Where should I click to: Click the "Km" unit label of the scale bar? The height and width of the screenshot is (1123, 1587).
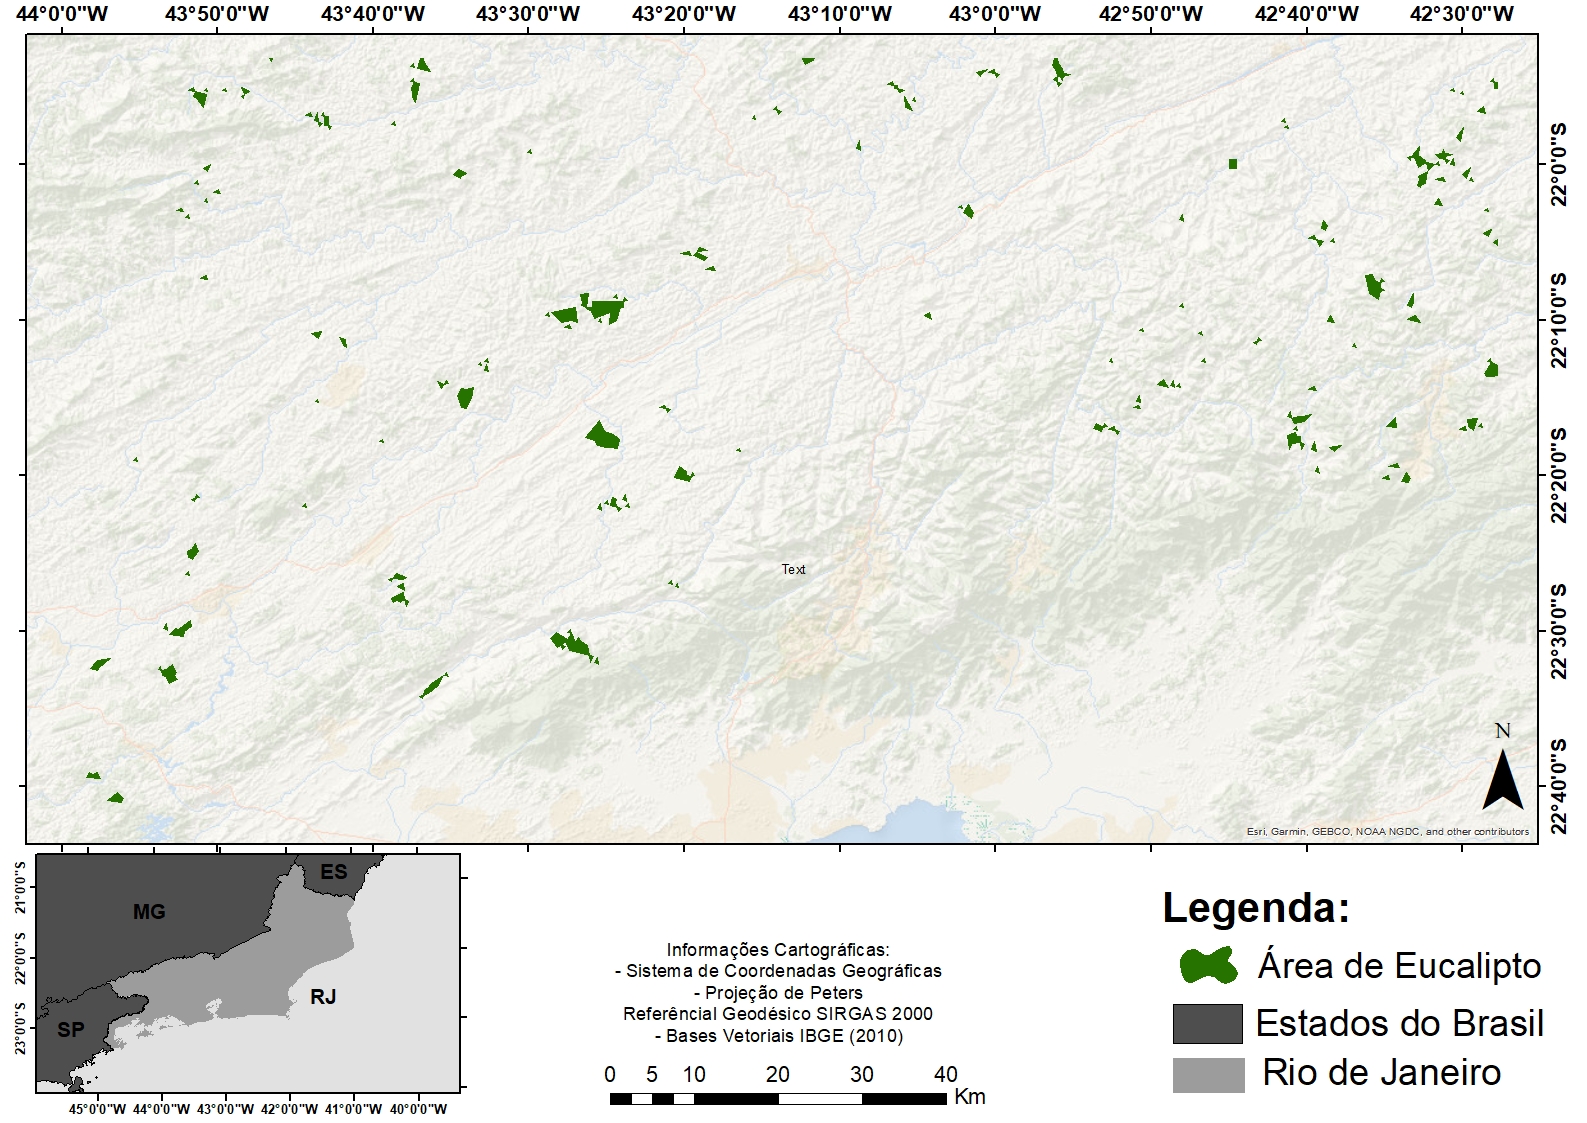pos(969,1097)
